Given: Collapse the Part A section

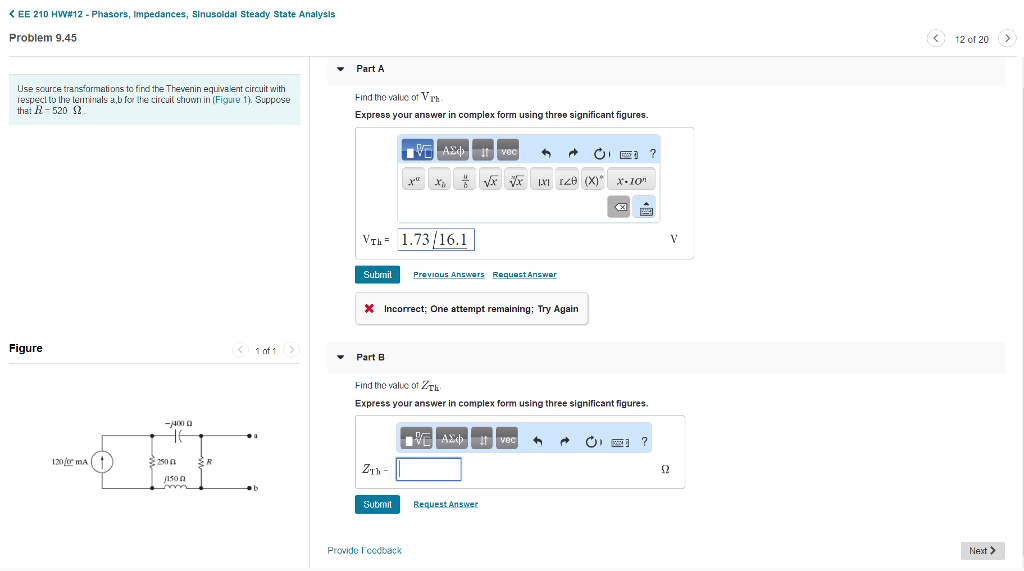Looking at the screenshot, I should 341,69.
